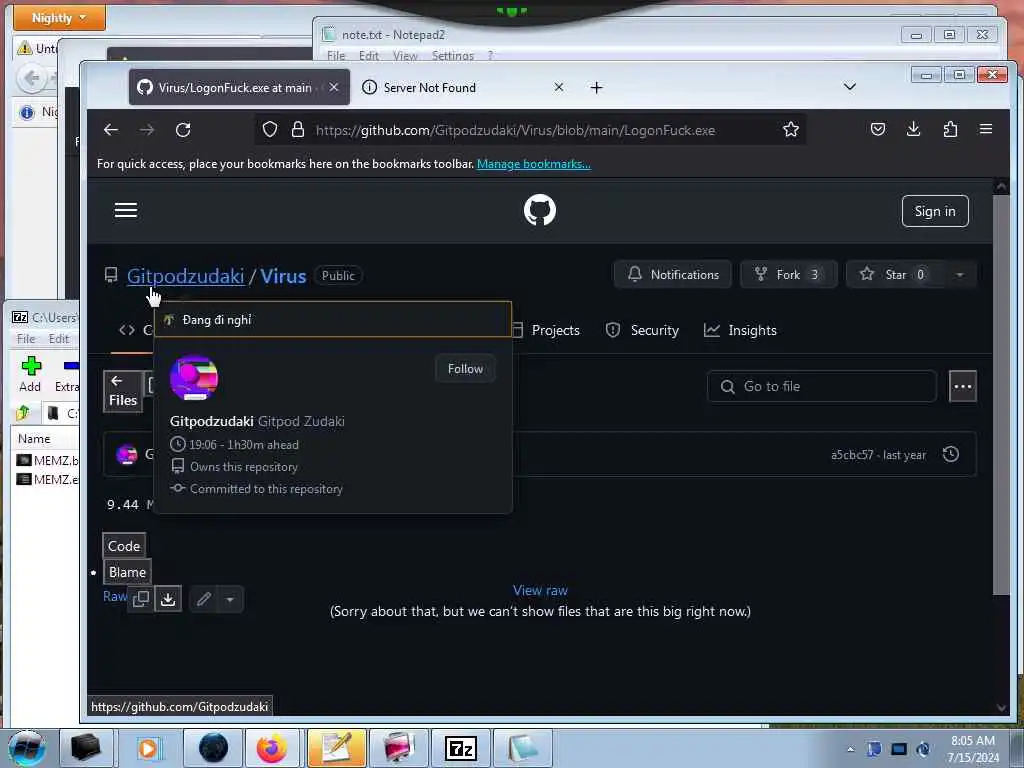1024x768 pixels.
Task: Bookmark this page with the star icon
Action: tap(791, 130)
